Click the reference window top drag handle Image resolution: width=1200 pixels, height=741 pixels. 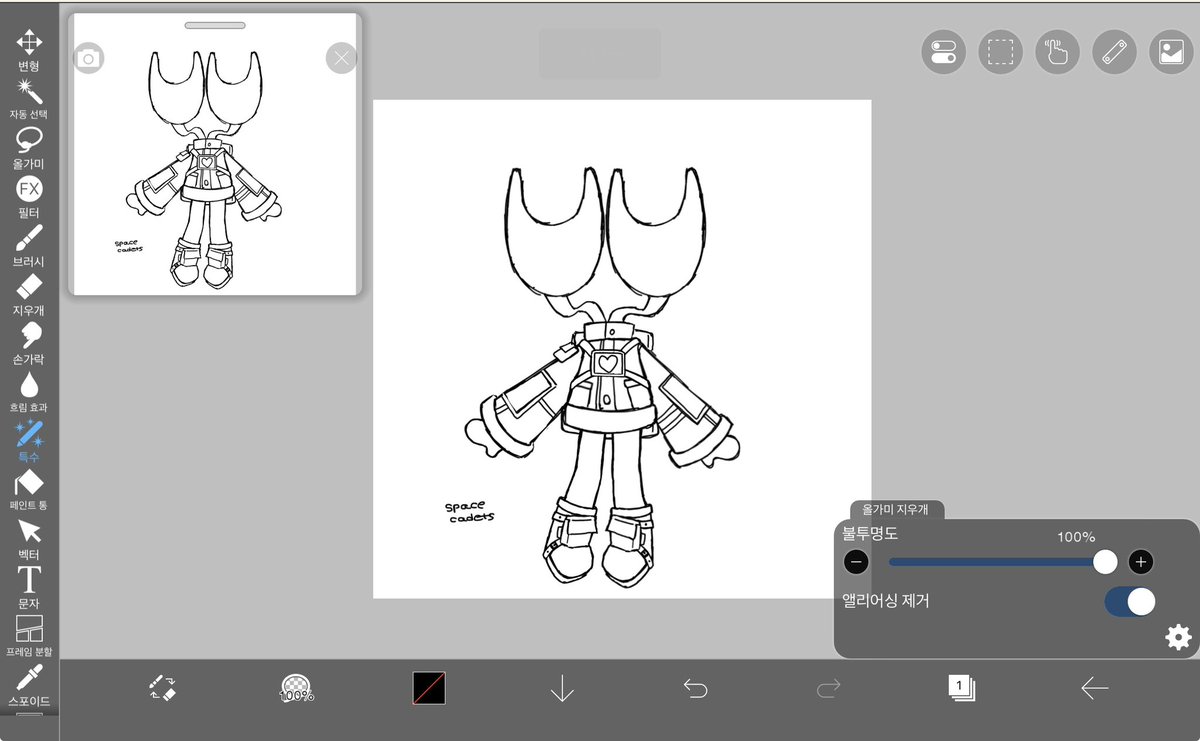pos(215,25)
